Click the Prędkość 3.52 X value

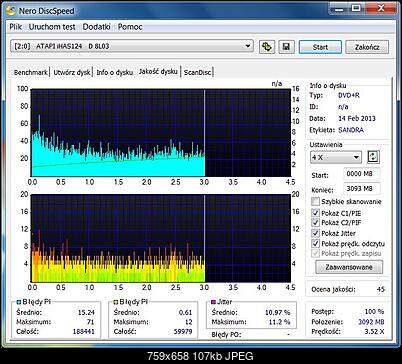(374, 332)
